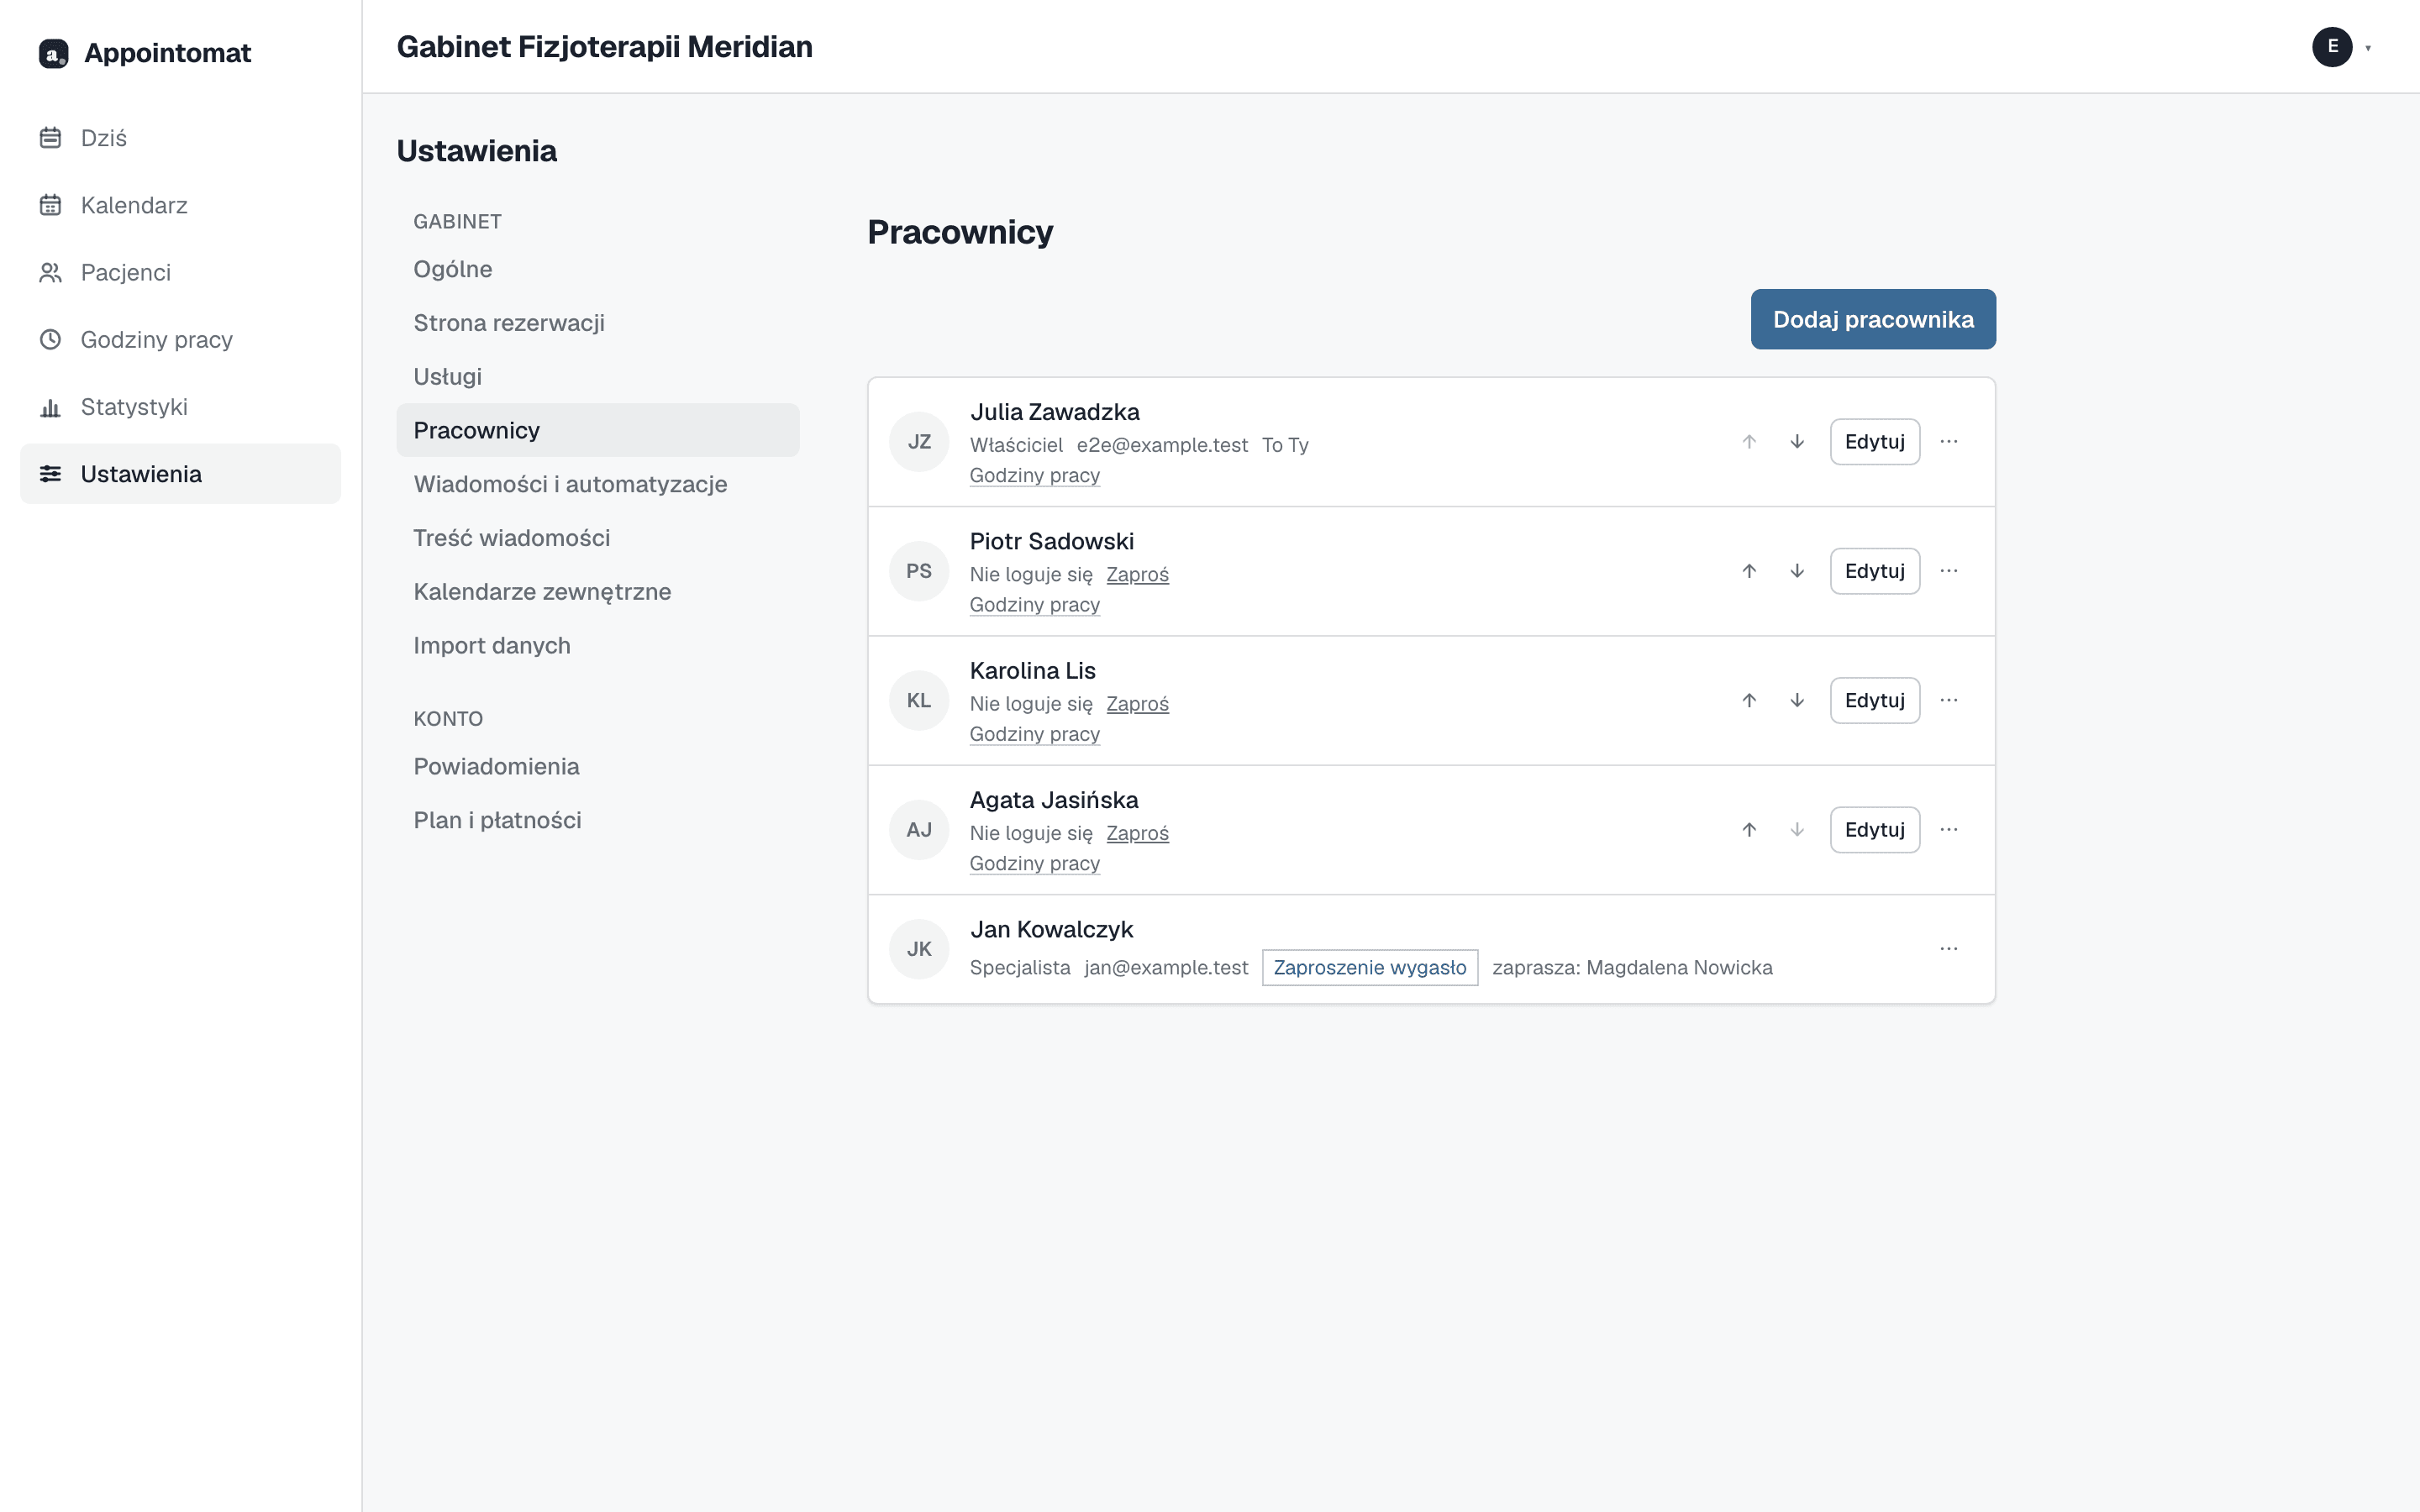Click Dodaj pracownika button
The height and width of the screenshot is (1512, 2420).
coord(1873,319)
